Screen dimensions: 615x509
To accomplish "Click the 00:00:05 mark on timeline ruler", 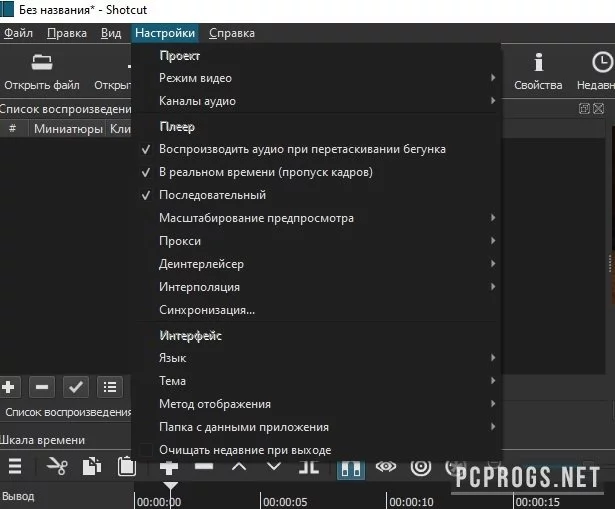I will 285,502.
